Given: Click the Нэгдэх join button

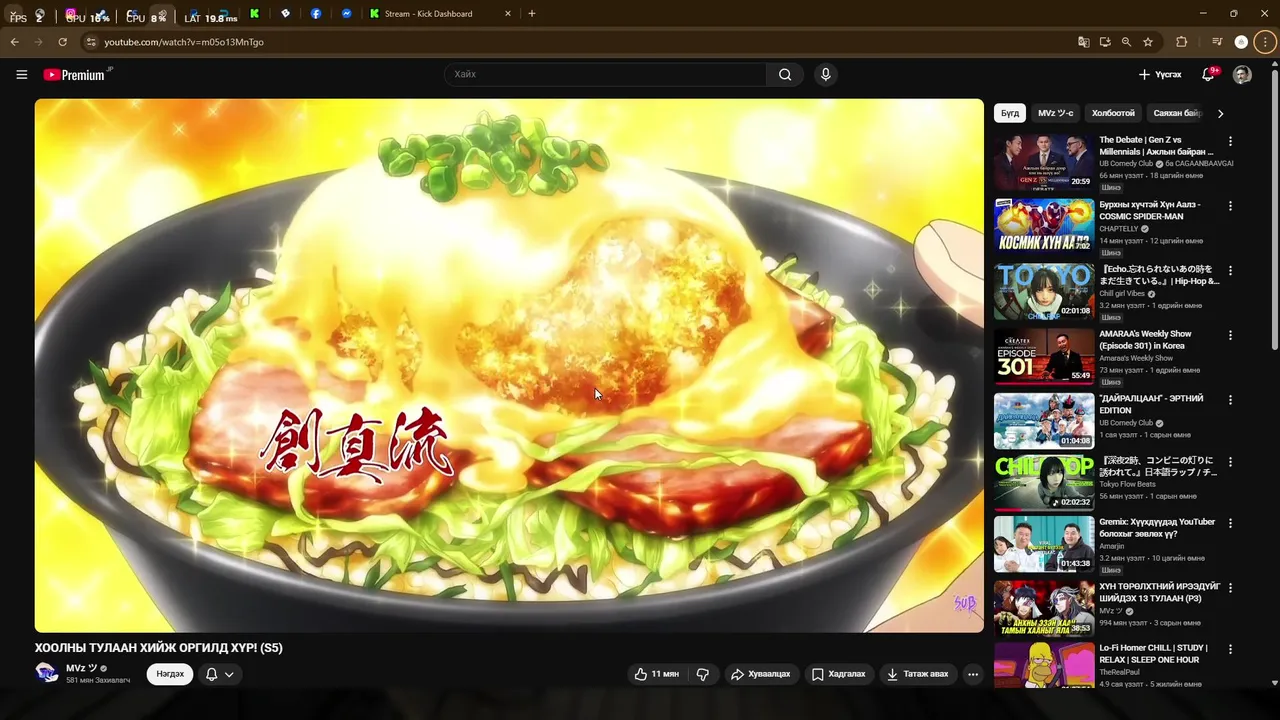Looking at the screenshot, I should pos(170,674).
